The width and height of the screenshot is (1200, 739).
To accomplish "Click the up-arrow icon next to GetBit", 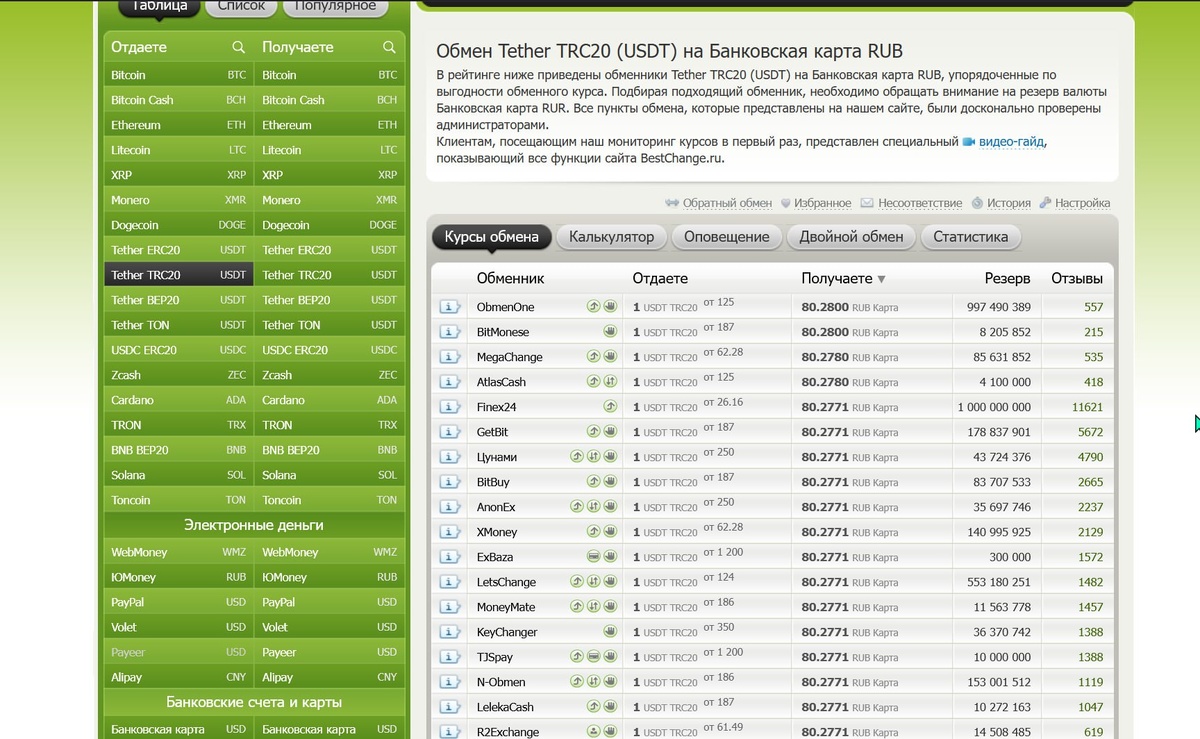I will click(593, 432).
